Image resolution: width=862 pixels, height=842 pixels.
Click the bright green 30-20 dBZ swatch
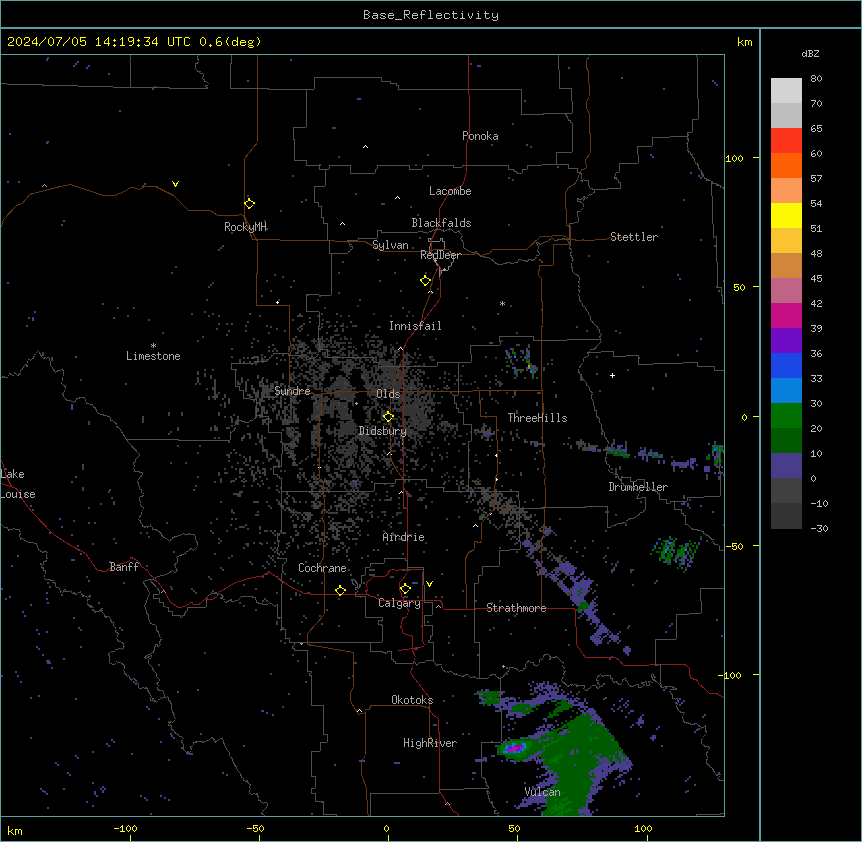click(x=786, y=416)
